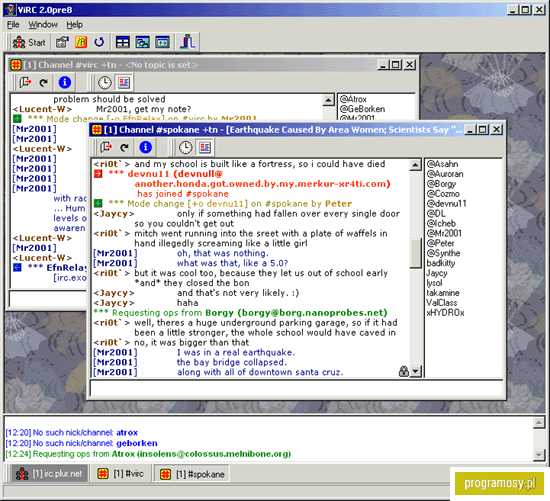
Task: Open the File menu
Action: click(13, 25)
